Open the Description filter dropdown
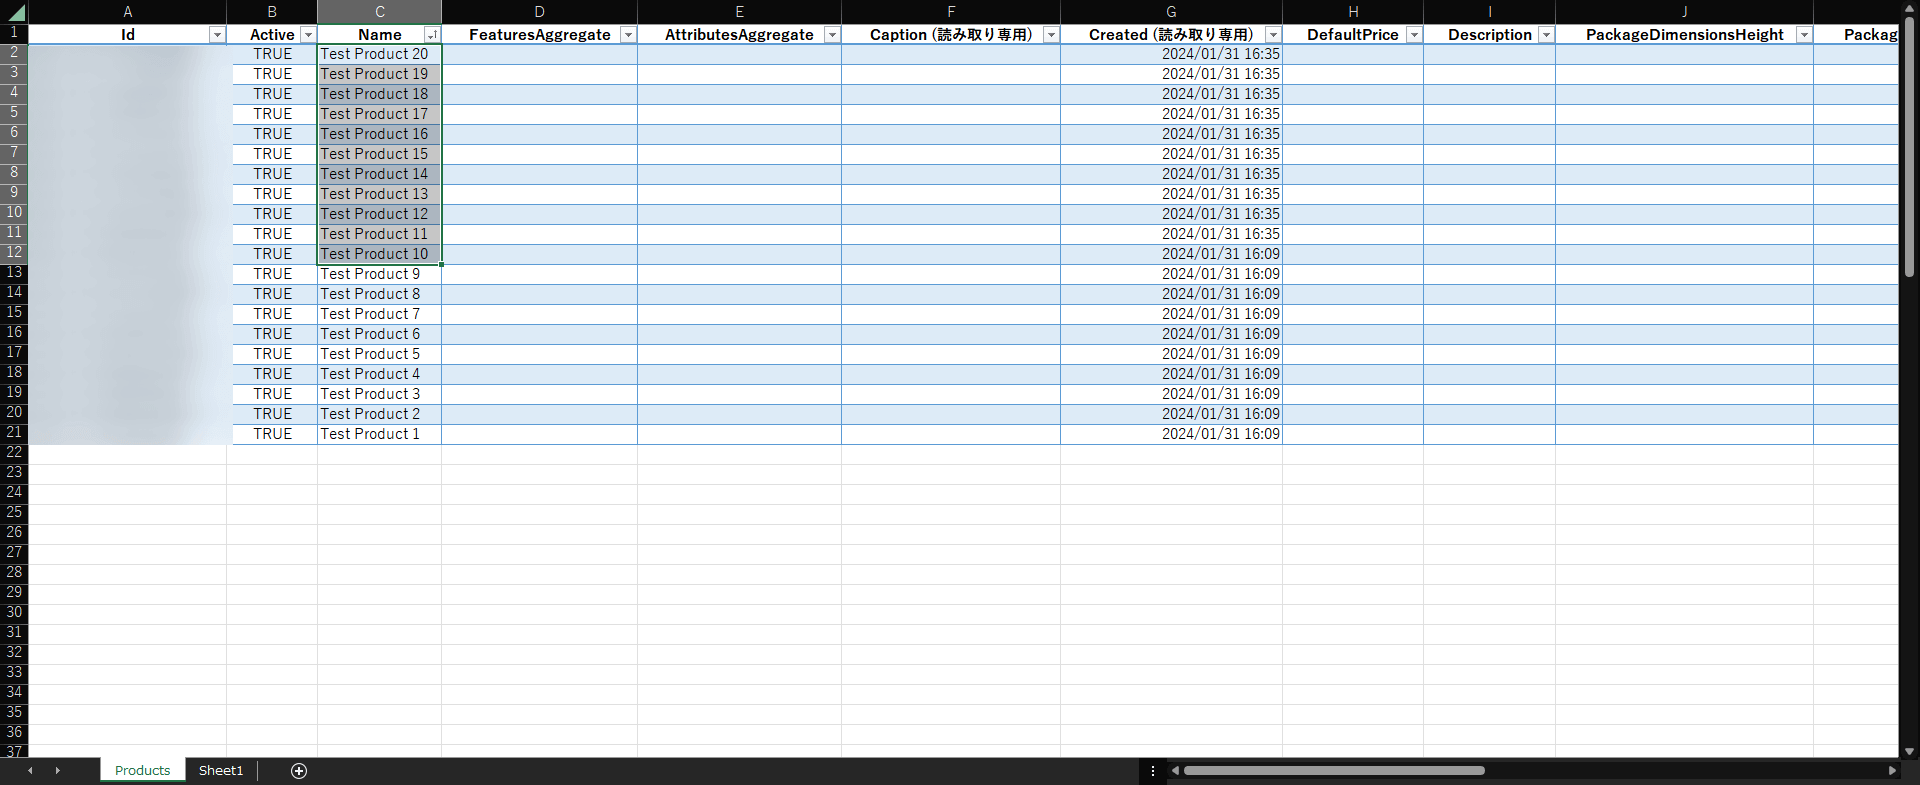 [1546, 35]
